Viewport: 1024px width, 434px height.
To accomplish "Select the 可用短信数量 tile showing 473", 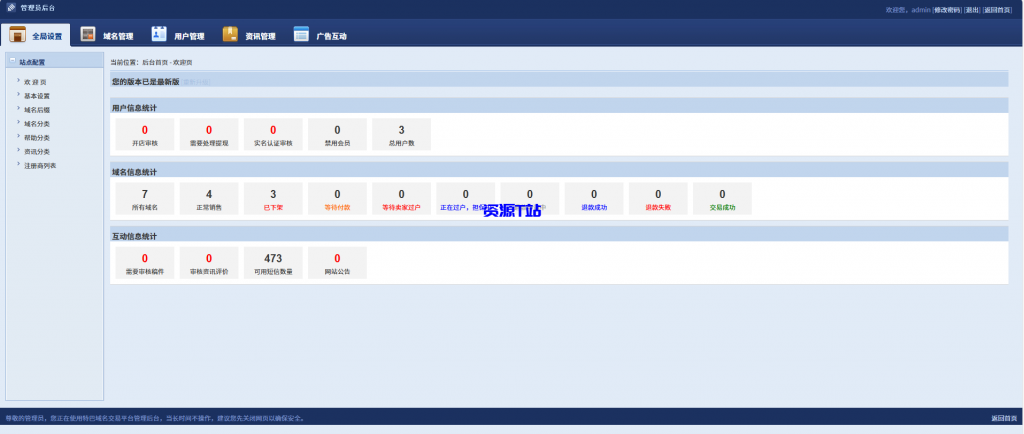I will [273, 263].
